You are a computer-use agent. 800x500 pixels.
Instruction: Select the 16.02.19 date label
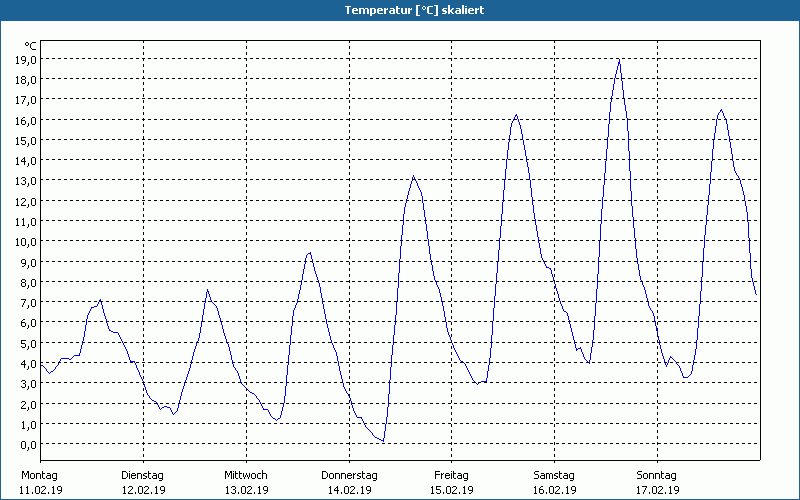(x=554, y=490)
